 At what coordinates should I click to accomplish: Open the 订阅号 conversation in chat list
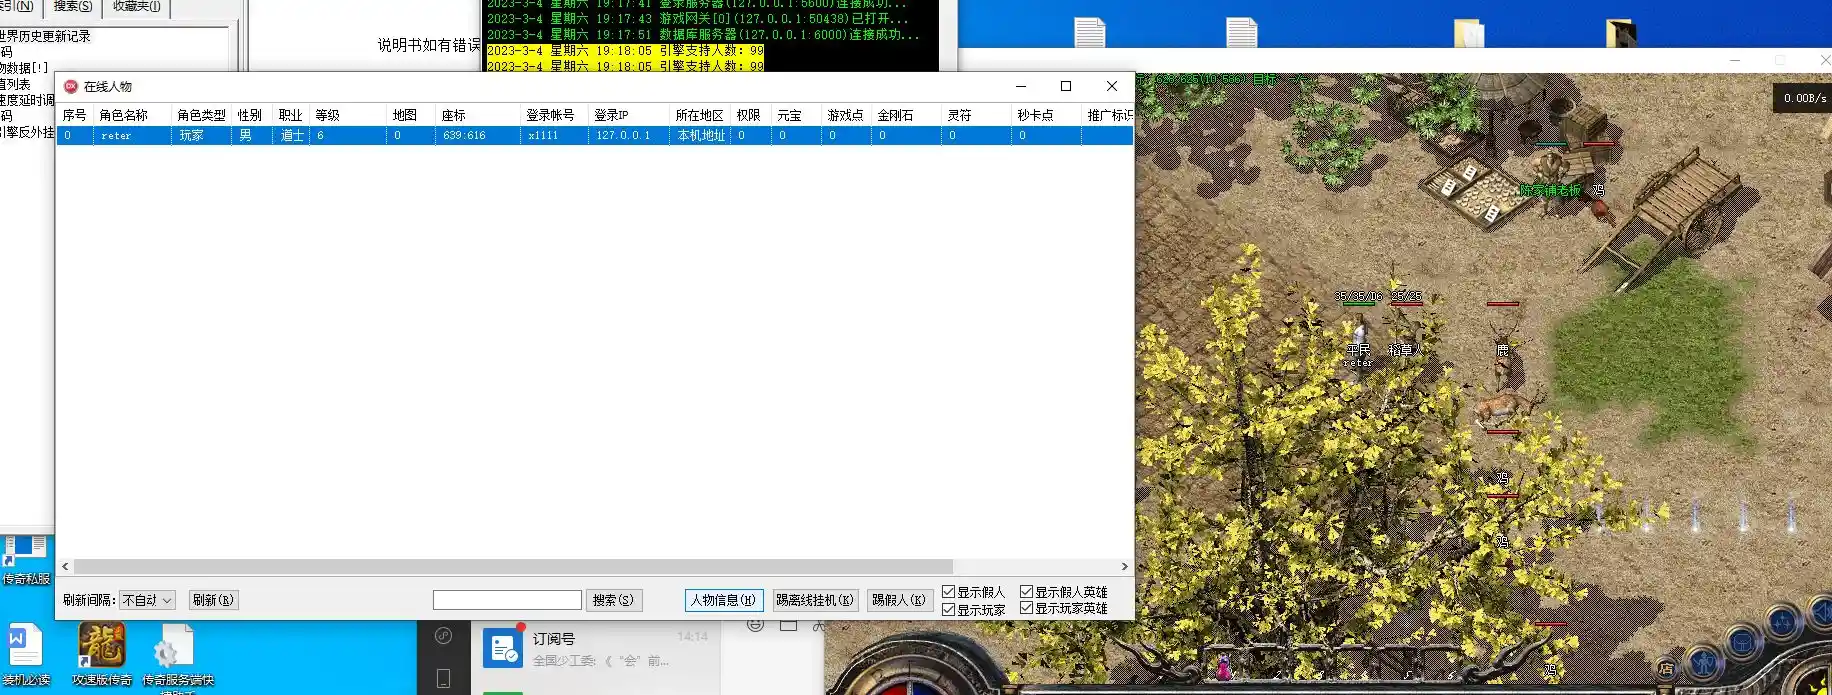pyautogui.click(x=597, y=648)
